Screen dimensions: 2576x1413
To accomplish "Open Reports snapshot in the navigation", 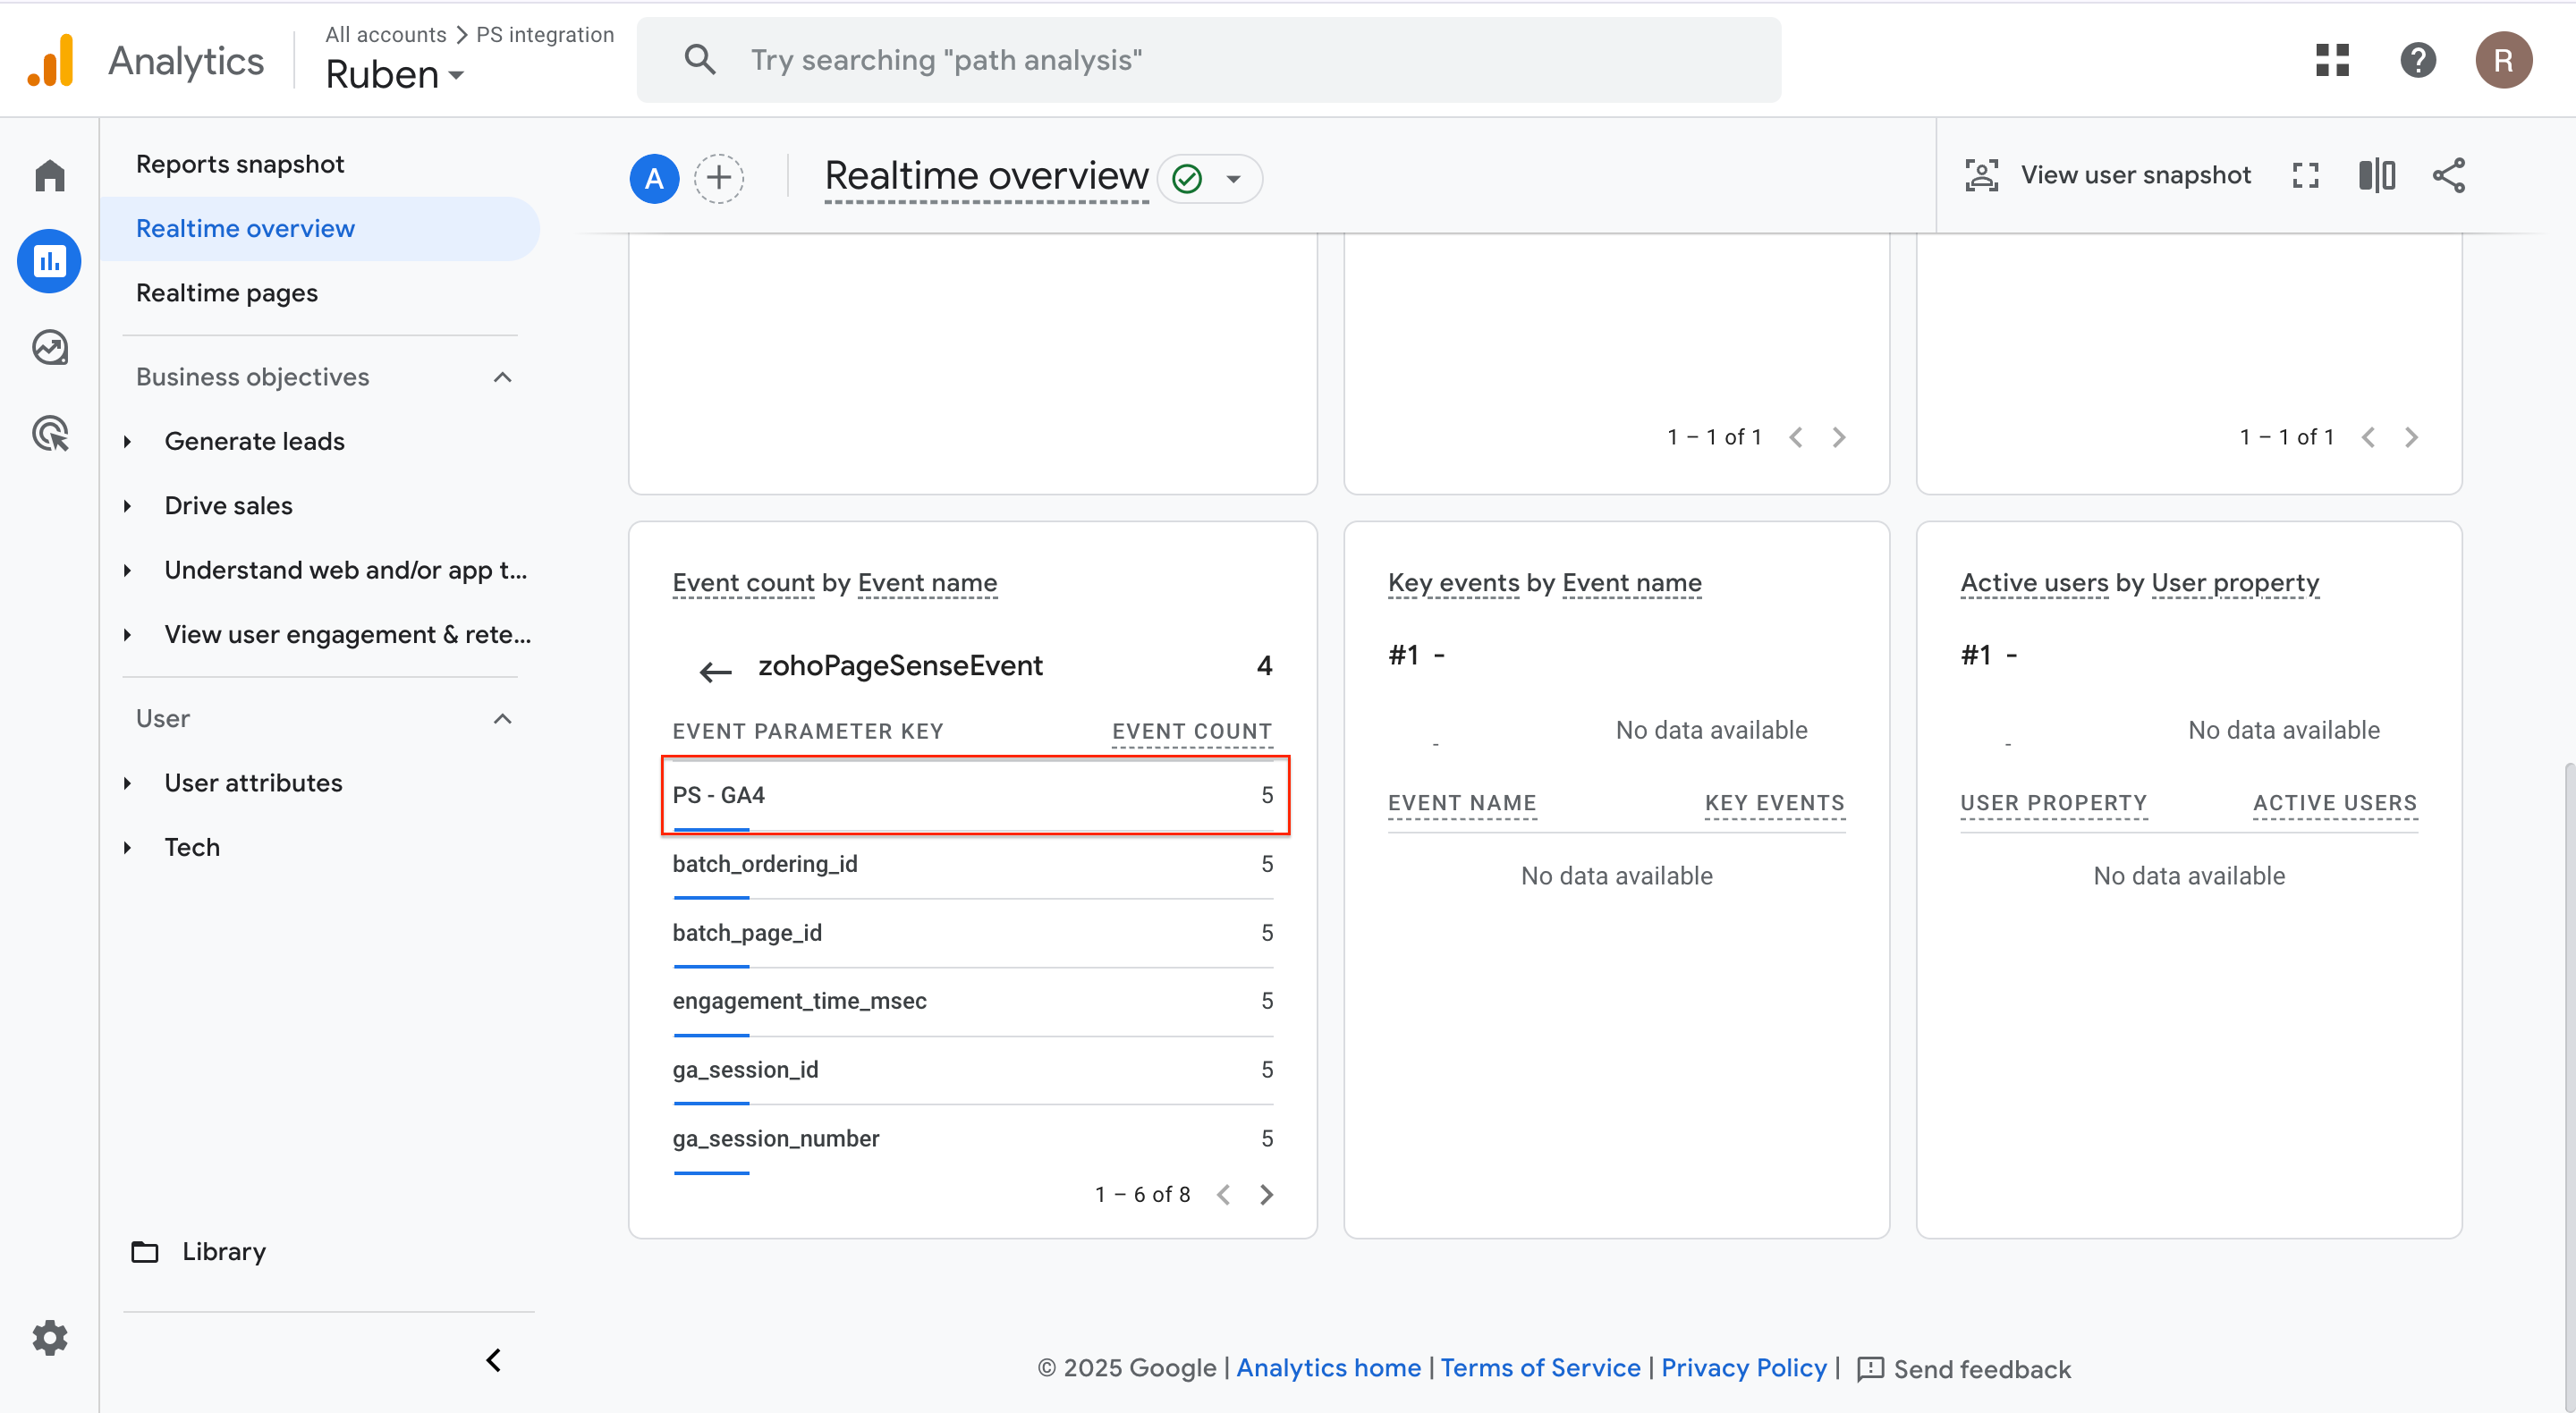I will 240,164.
